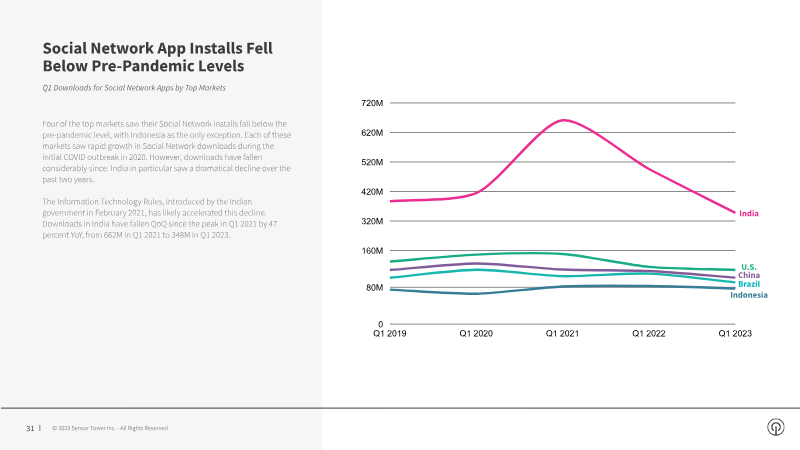Click the India line's peak at Q1 2021

pos(563,120)
